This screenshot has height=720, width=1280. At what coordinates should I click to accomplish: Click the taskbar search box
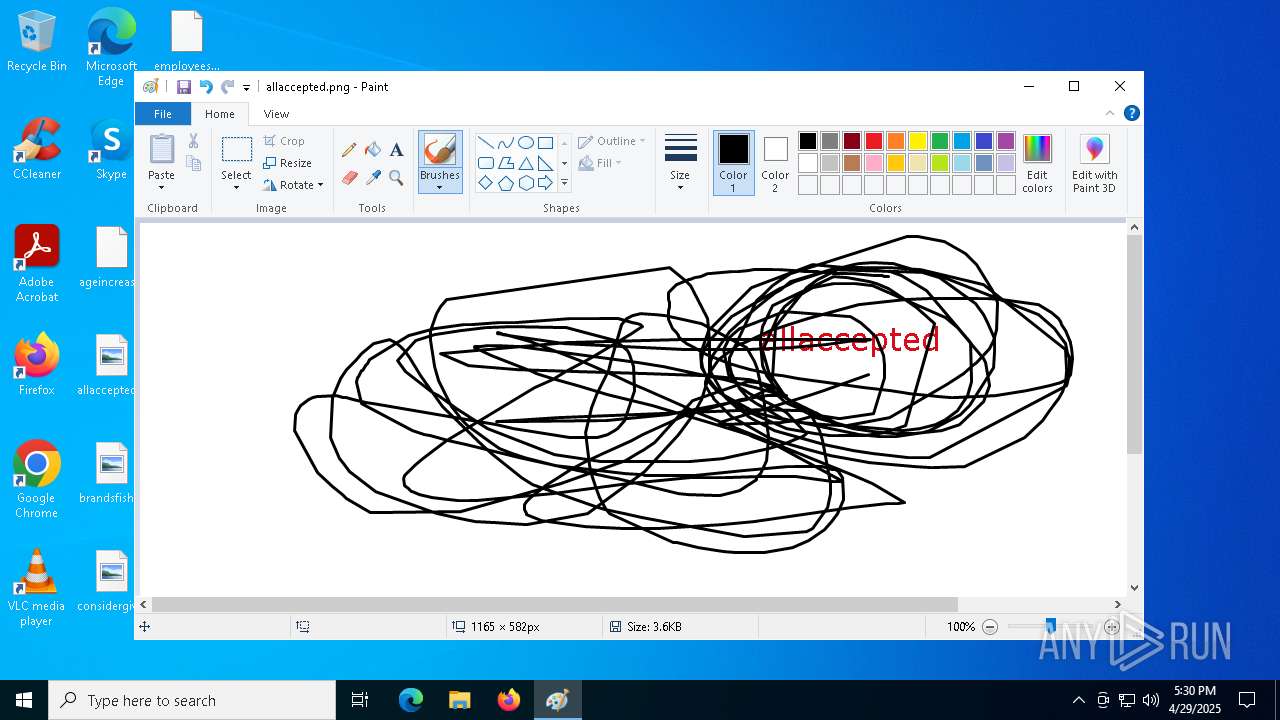coord(192,700)
